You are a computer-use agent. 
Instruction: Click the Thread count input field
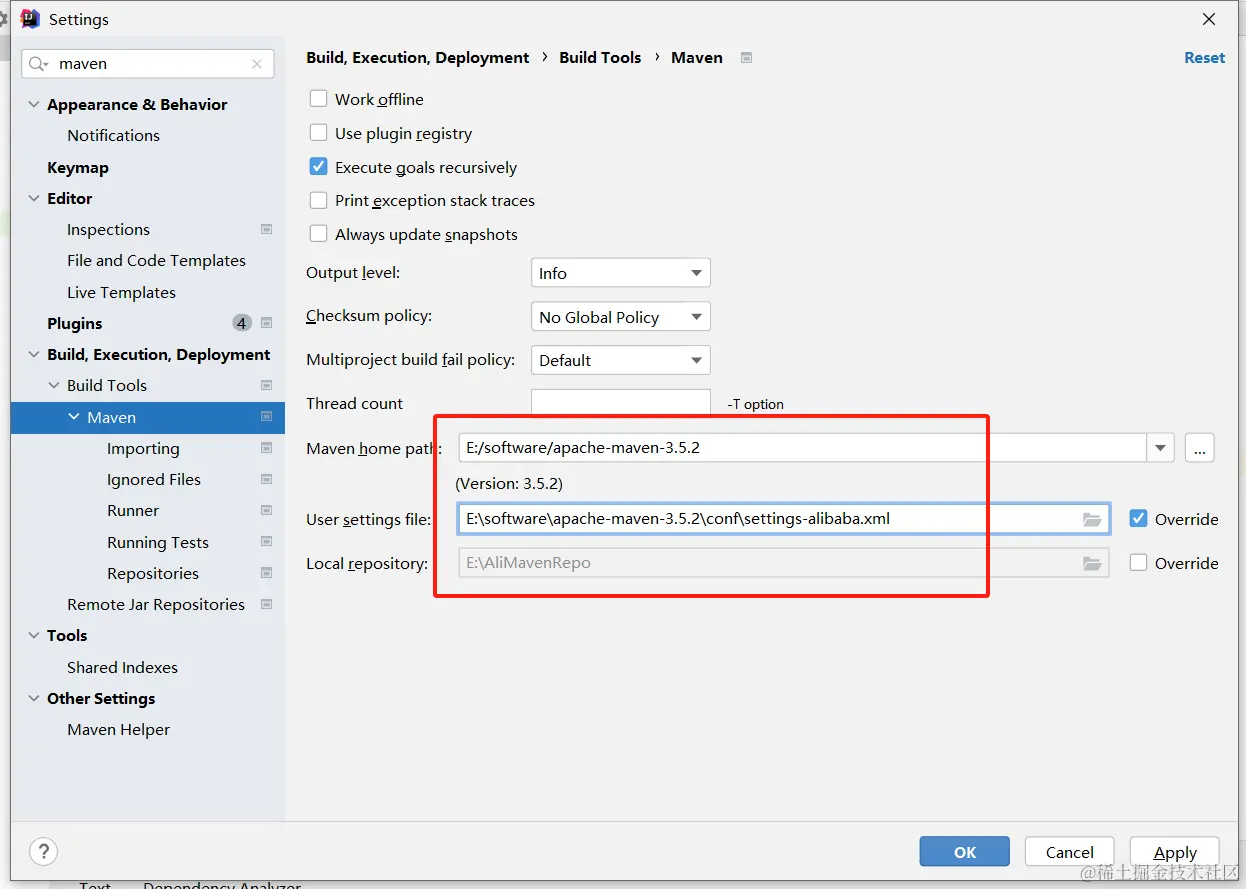(620, 403)
